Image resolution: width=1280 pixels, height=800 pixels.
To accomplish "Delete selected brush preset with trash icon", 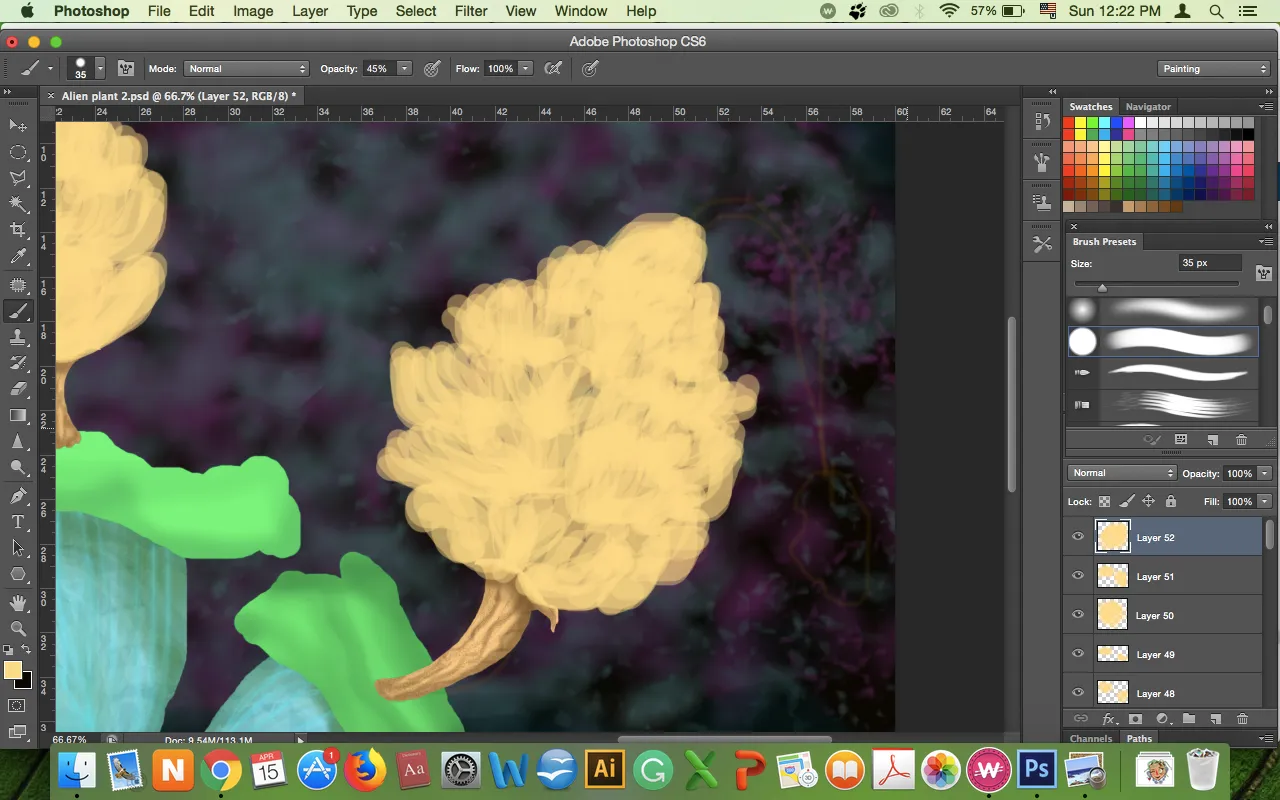I will pyautogui.click(x=1241, y=440).
